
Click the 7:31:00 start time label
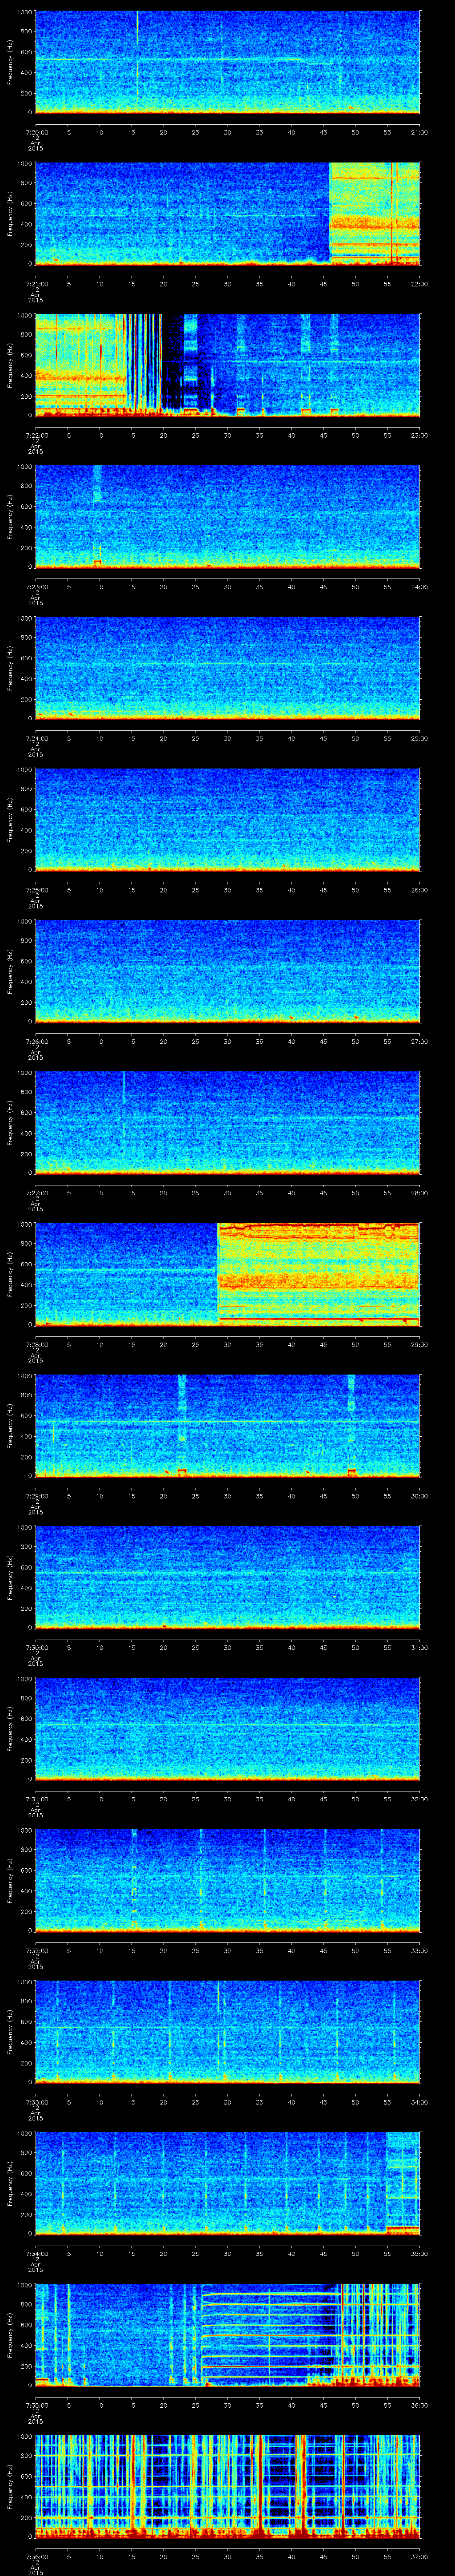[x=36, y=1799]
